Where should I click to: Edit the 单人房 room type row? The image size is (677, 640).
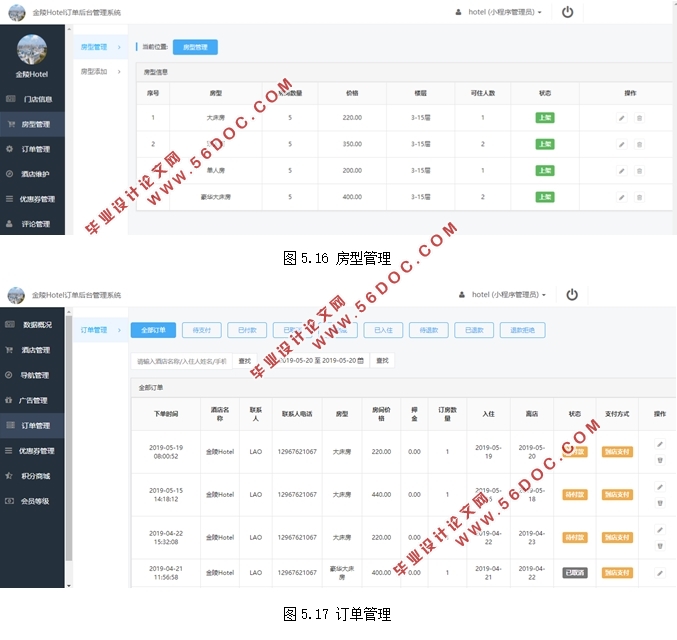[621, 170]
